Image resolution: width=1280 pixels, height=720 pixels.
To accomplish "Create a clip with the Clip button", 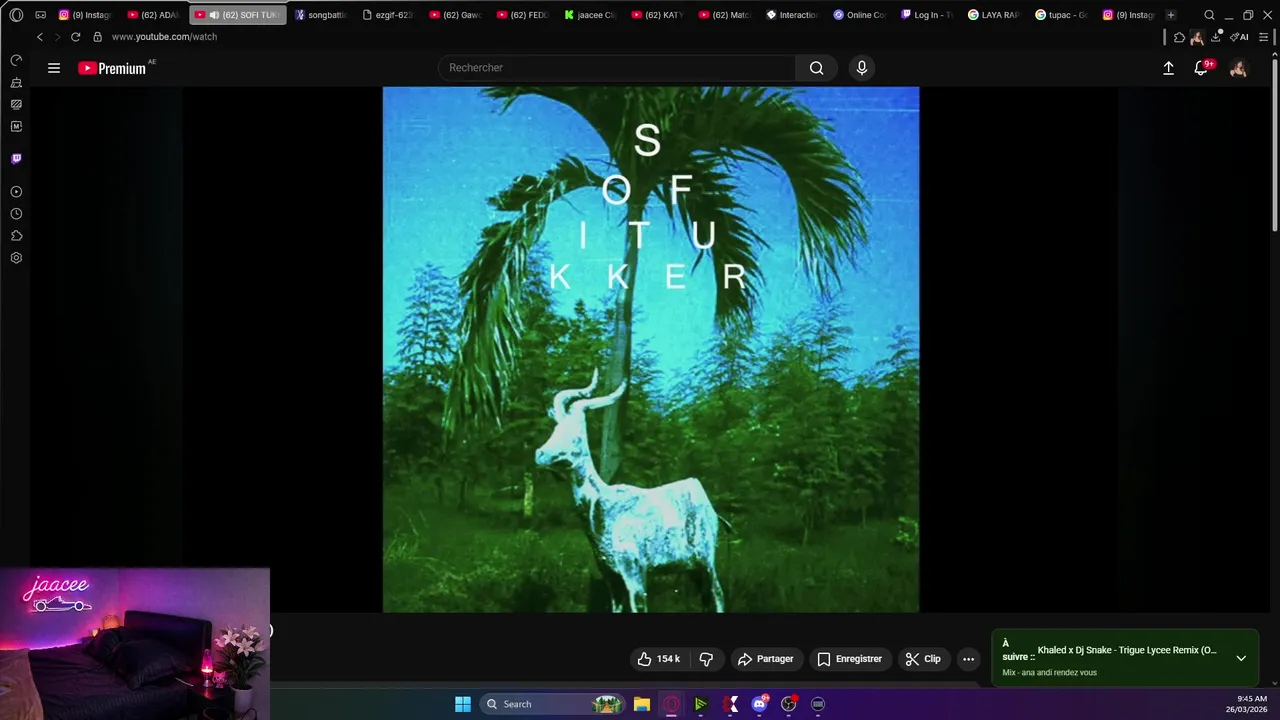I will (922, 659).
